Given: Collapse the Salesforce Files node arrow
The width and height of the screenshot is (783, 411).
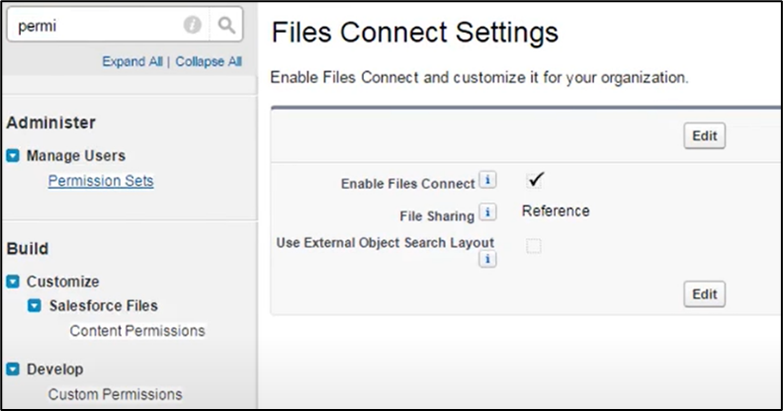Looking at the screenshot, I should (x=35, y=306).
